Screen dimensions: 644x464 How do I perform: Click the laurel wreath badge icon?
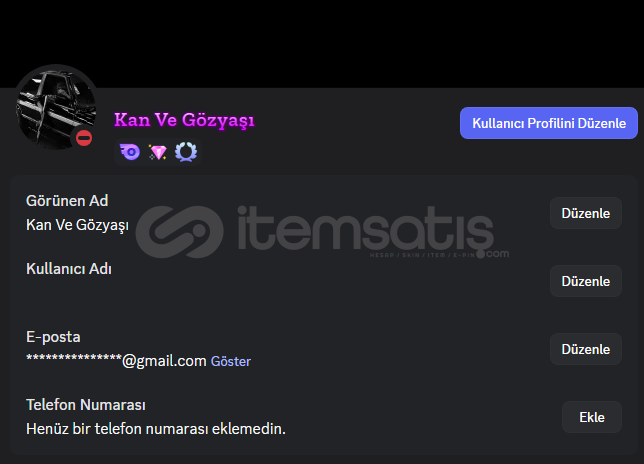pos(186,152)
